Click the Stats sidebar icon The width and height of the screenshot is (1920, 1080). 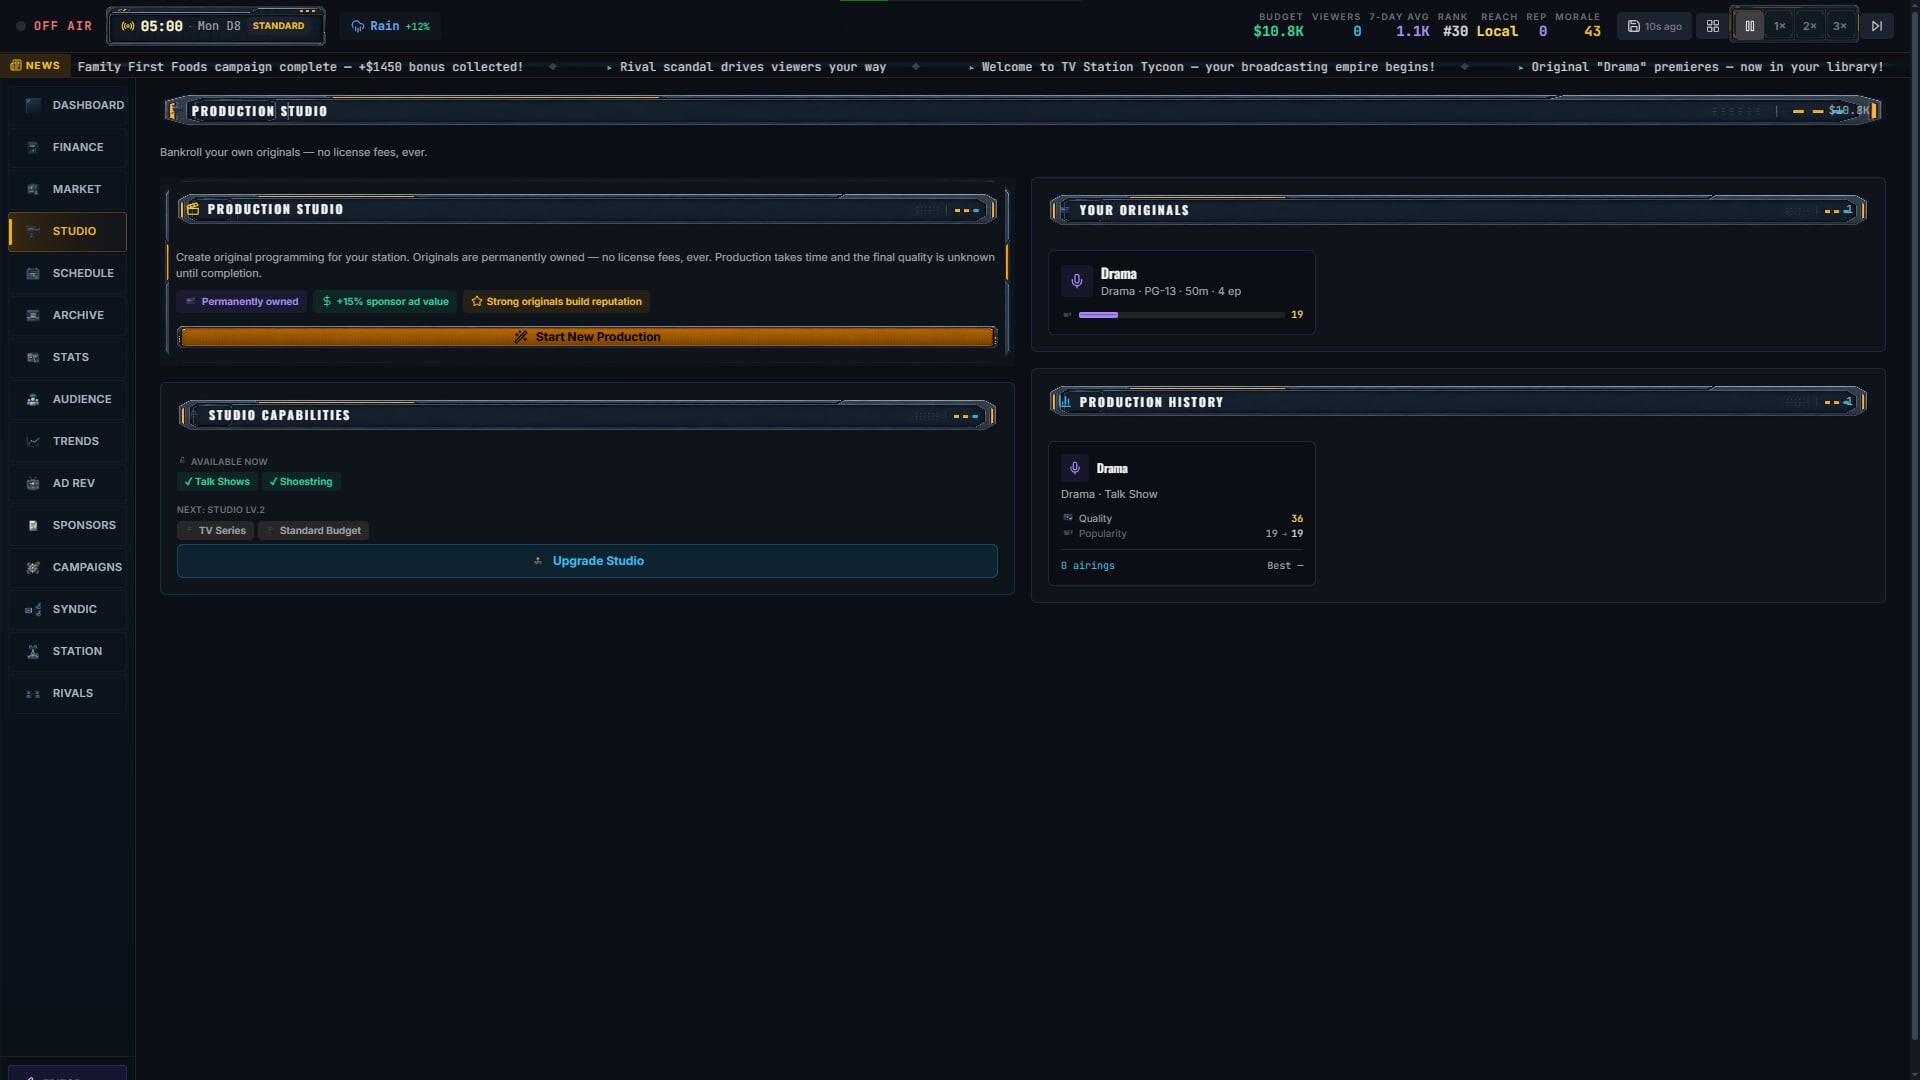coord(33,357)
